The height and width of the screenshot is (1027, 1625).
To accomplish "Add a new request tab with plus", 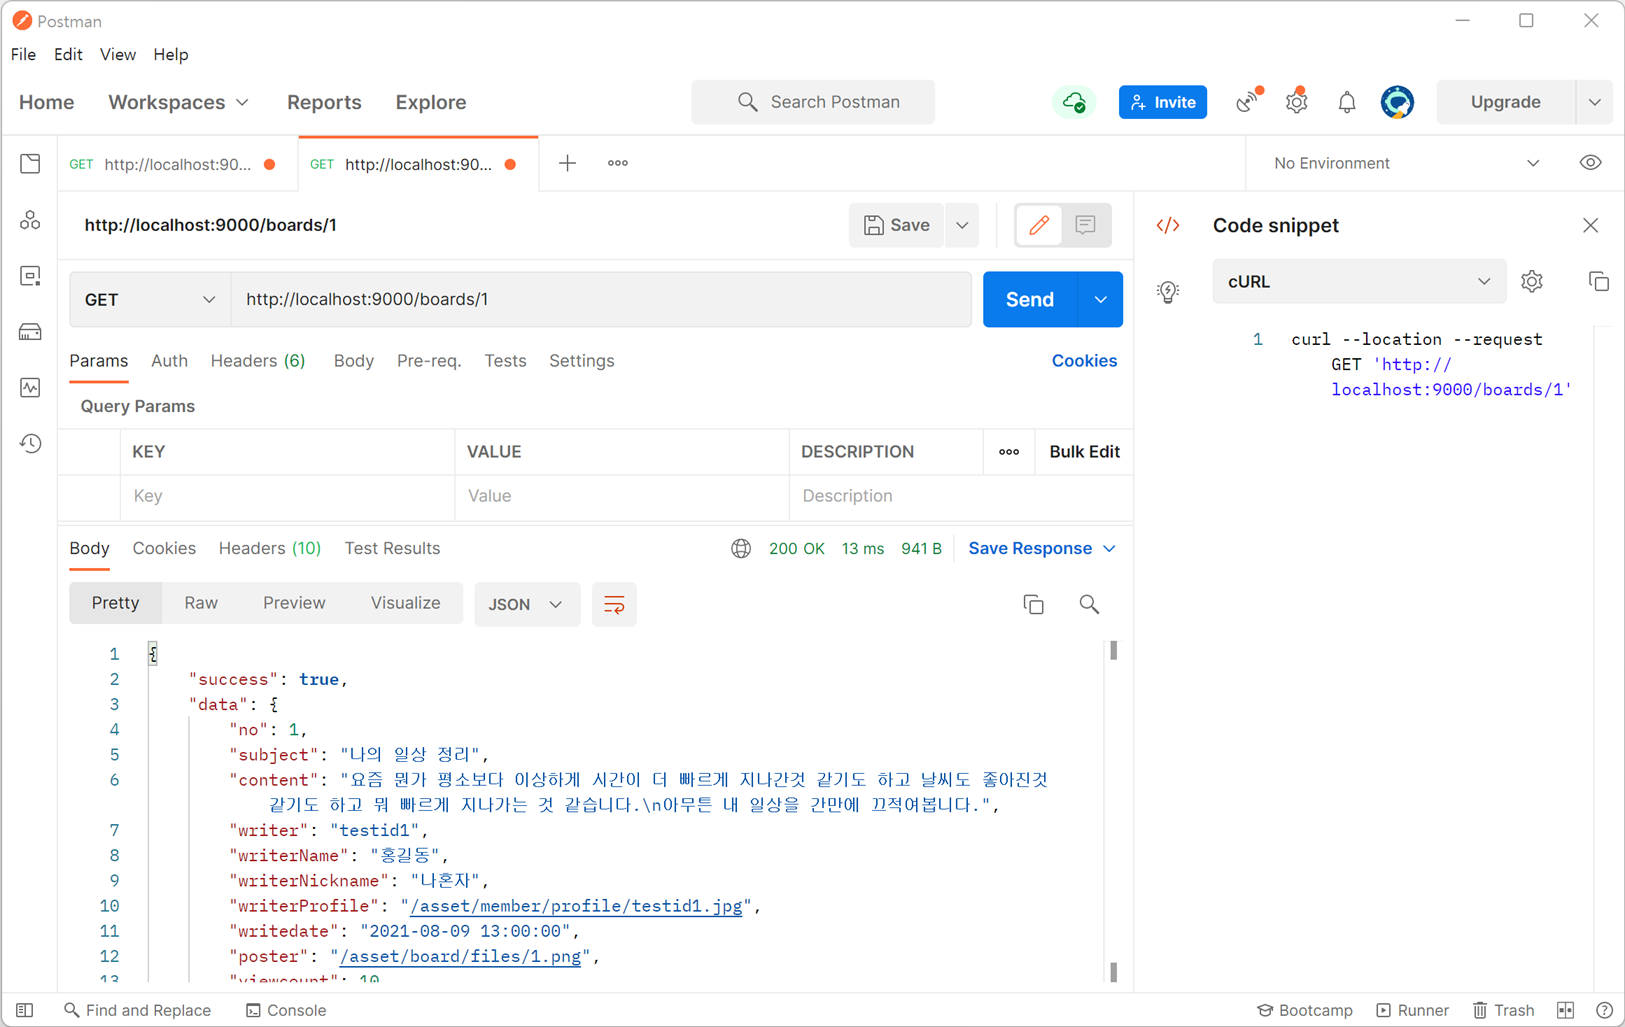I will pyautogui.click(x=567, y=163).
